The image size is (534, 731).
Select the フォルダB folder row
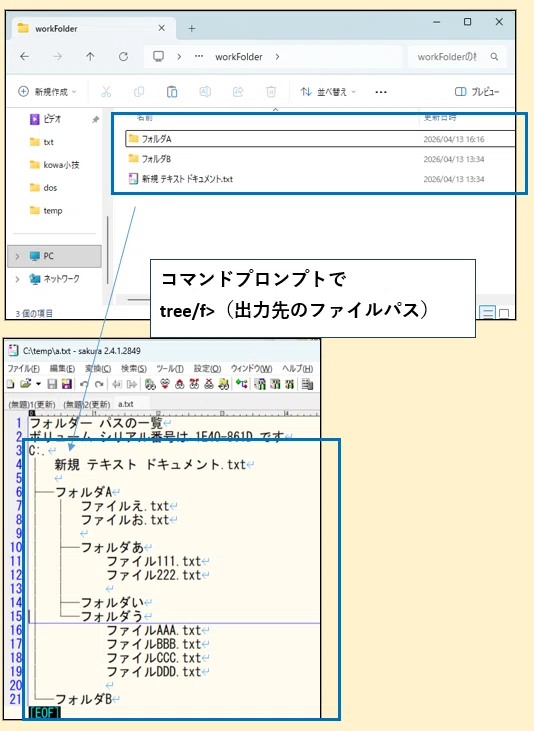320,159
